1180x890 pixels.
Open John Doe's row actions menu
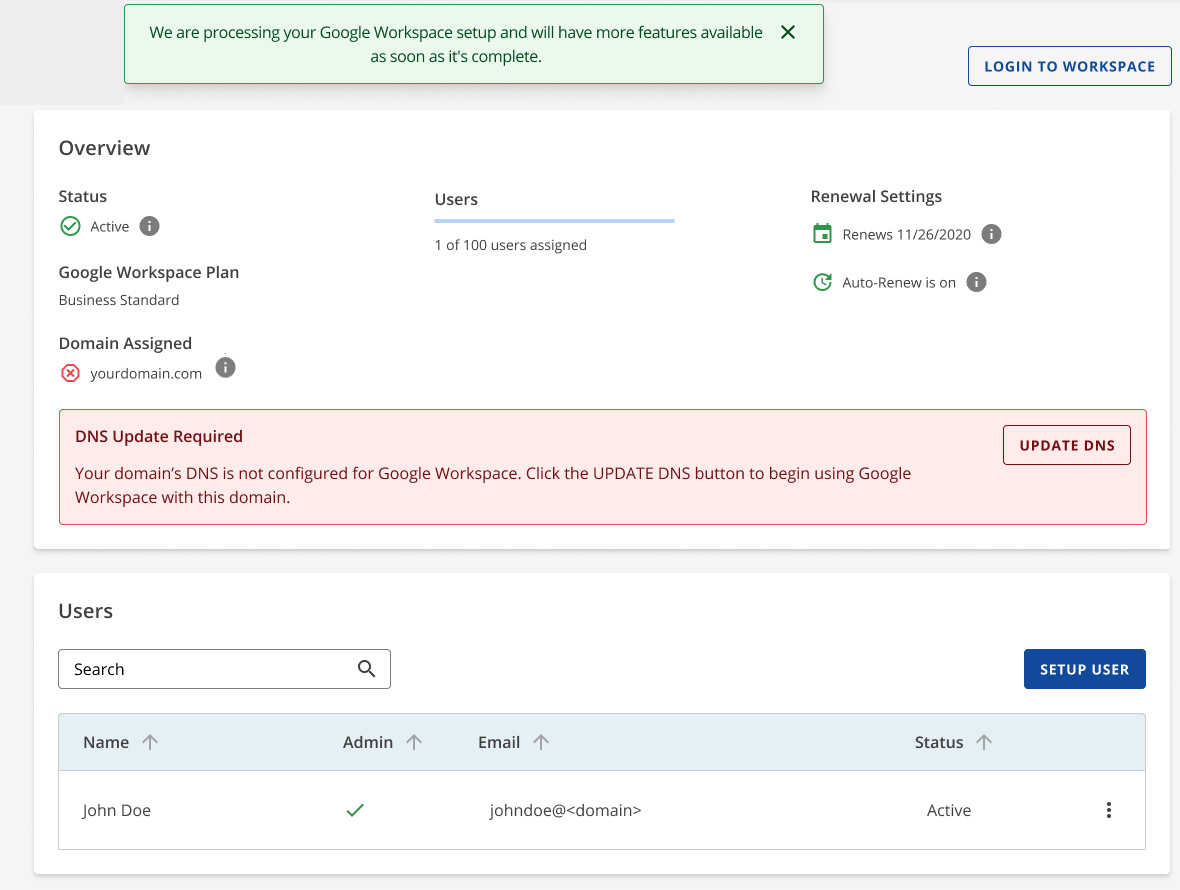point(1109,810)
